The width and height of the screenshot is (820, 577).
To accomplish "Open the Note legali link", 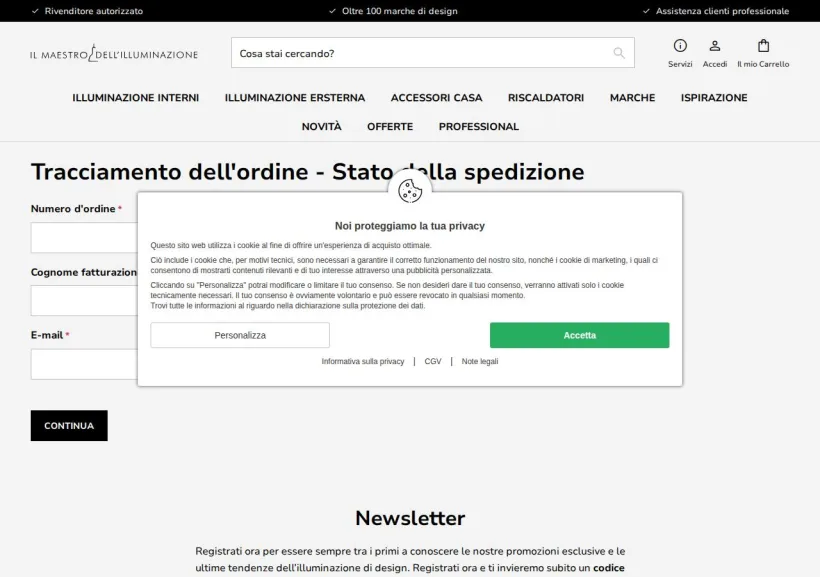I will coord(480,361).
